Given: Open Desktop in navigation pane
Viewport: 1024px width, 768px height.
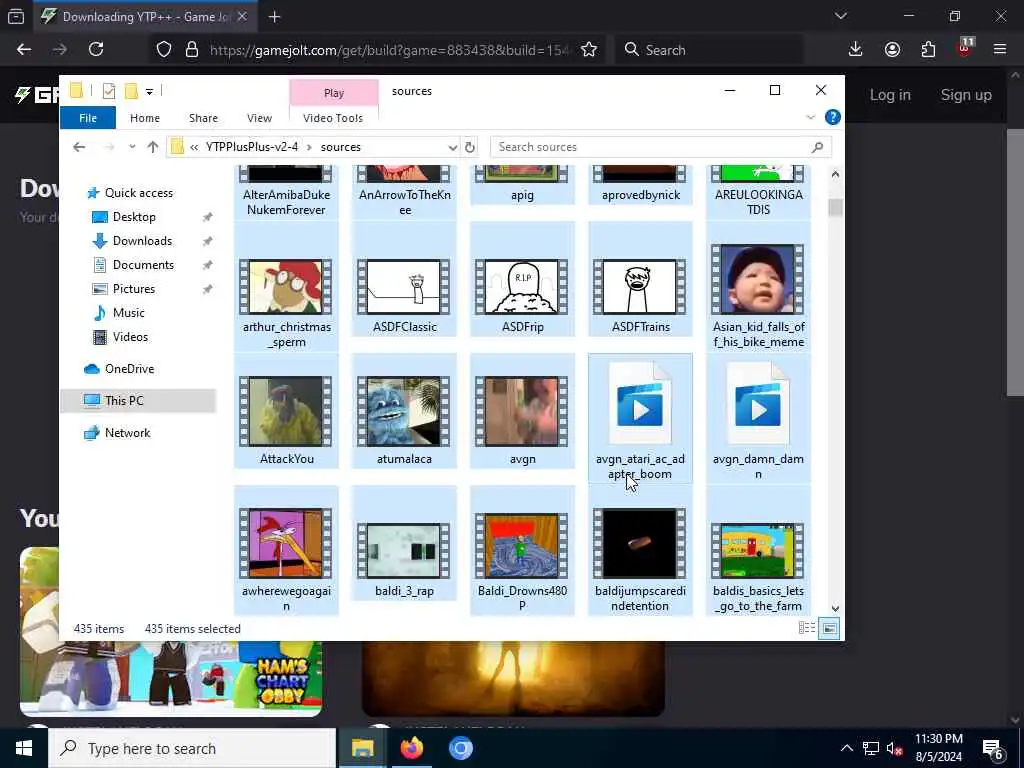Looking at the screenshot, I should point(134,217).
